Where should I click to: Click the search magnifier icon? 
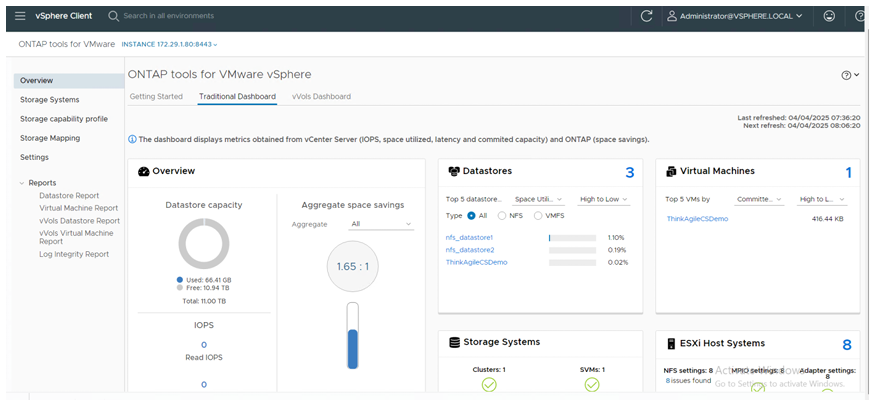click(113, 16)
